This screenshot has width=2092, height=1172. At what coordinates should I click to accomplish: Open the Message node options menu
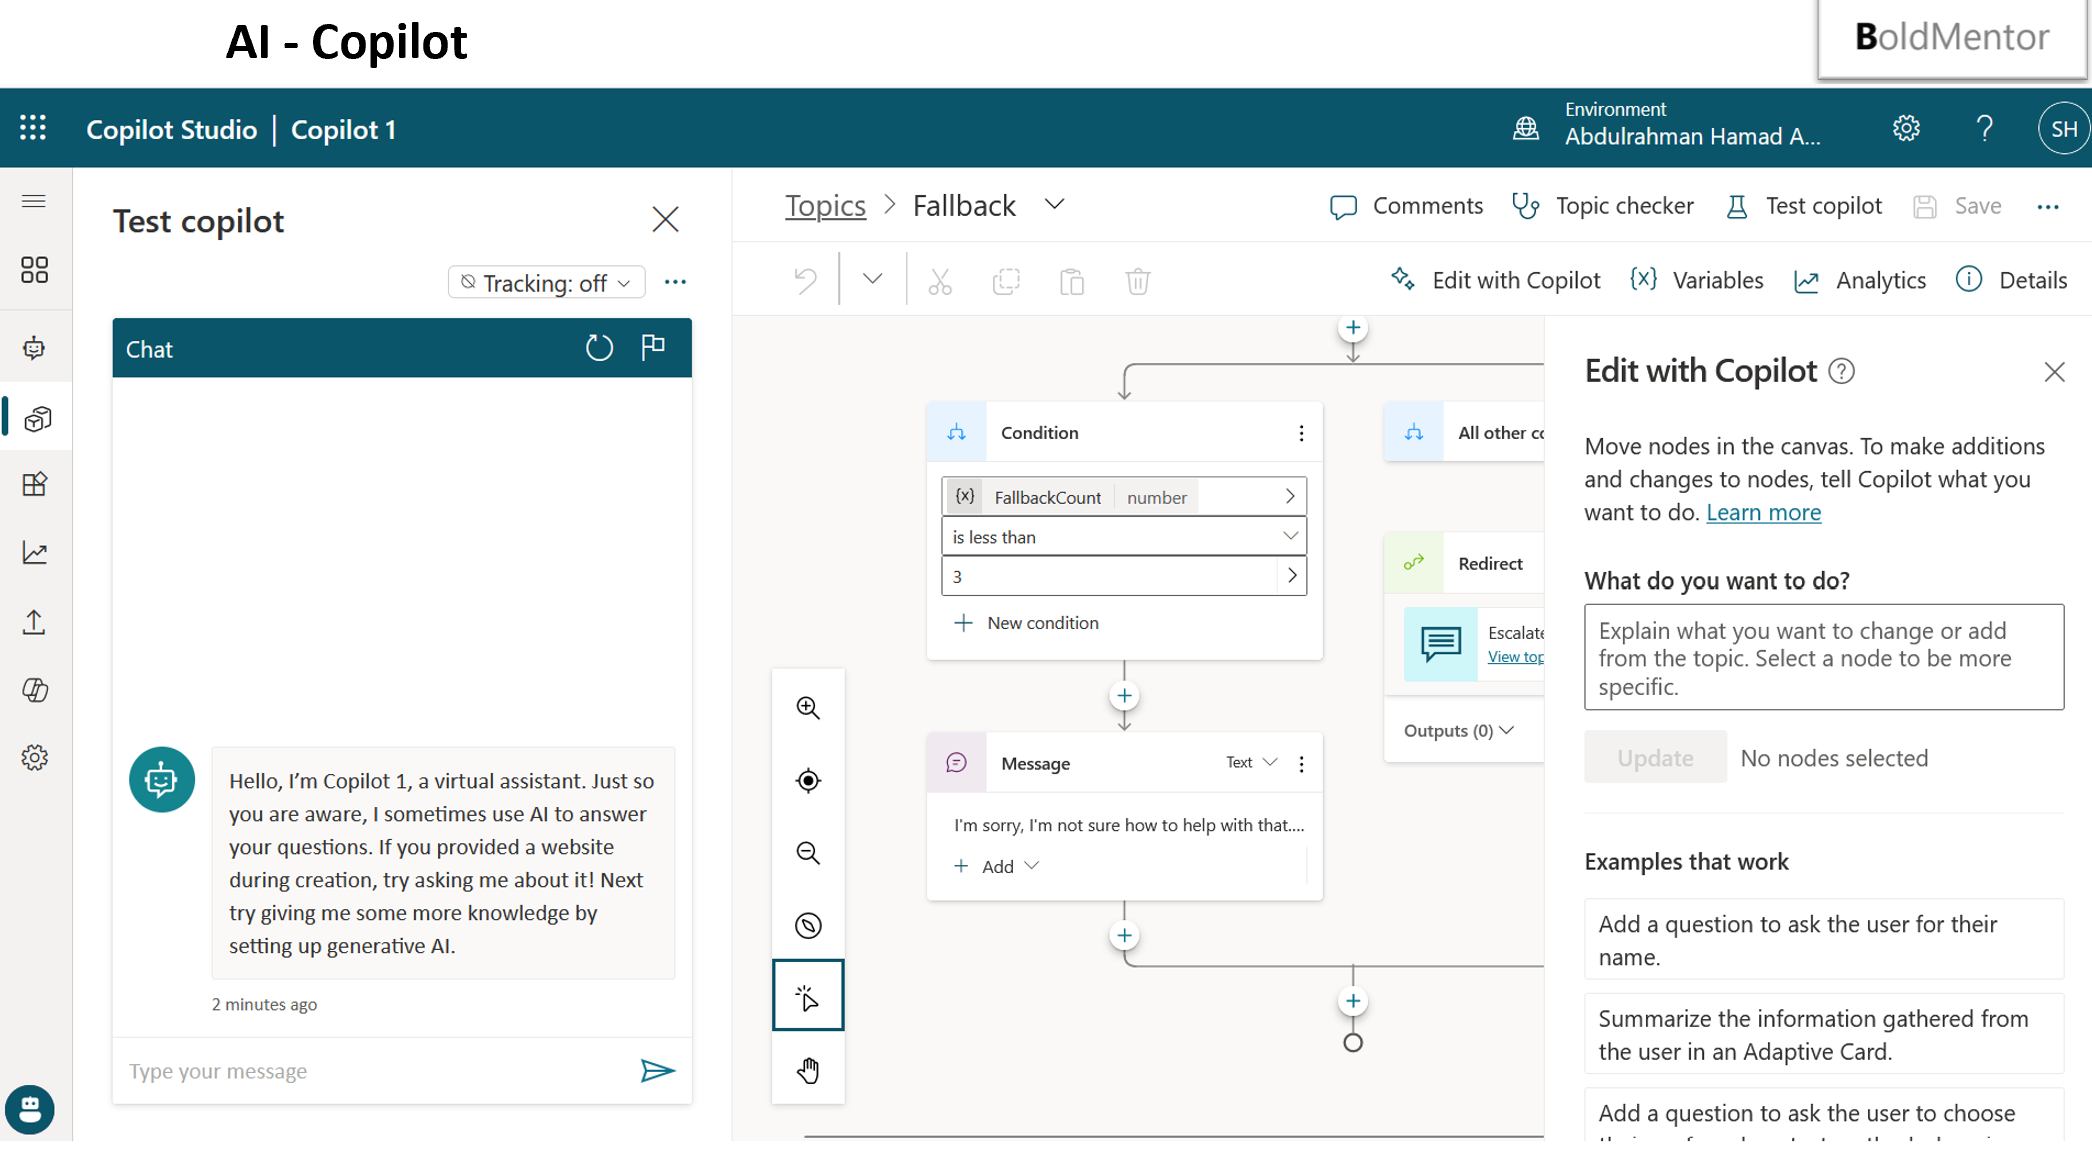coord(1301,764)
